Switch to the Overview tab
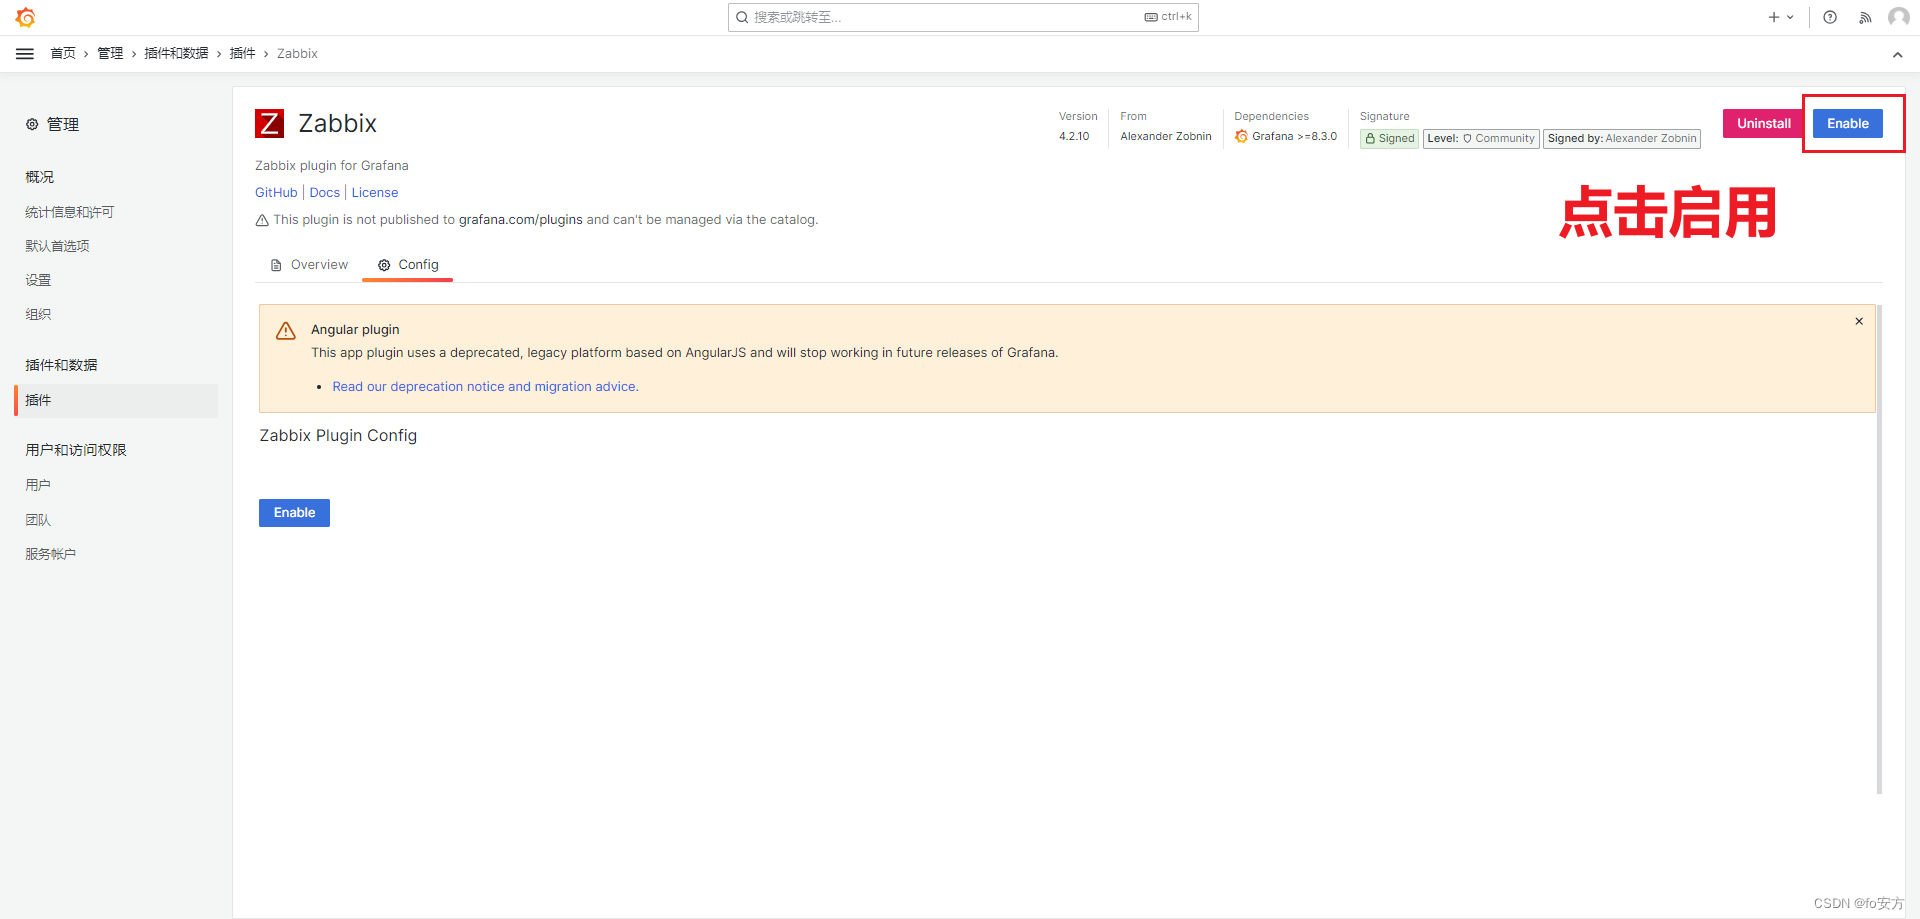The width and height of the screenshot is (1920, 919). pos(310,265)
